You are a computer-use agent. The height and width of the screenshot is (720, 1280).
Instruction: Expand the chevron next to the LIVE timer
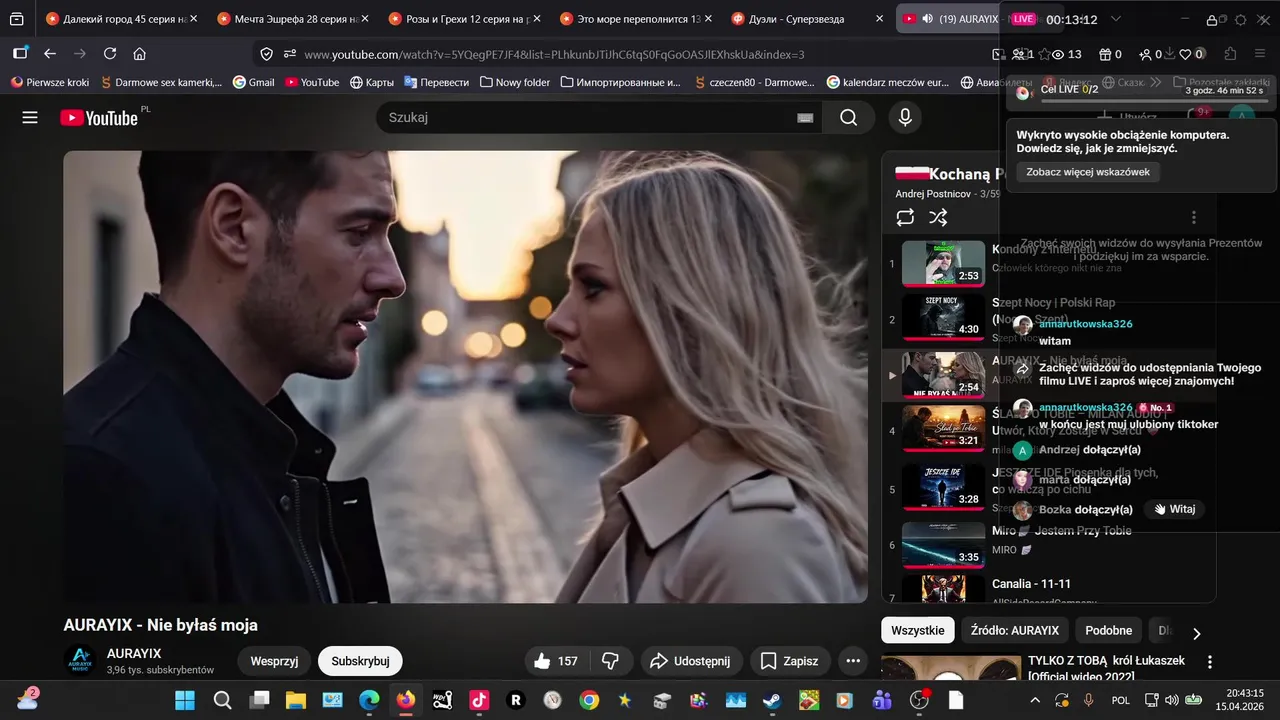click(1116, 19)
